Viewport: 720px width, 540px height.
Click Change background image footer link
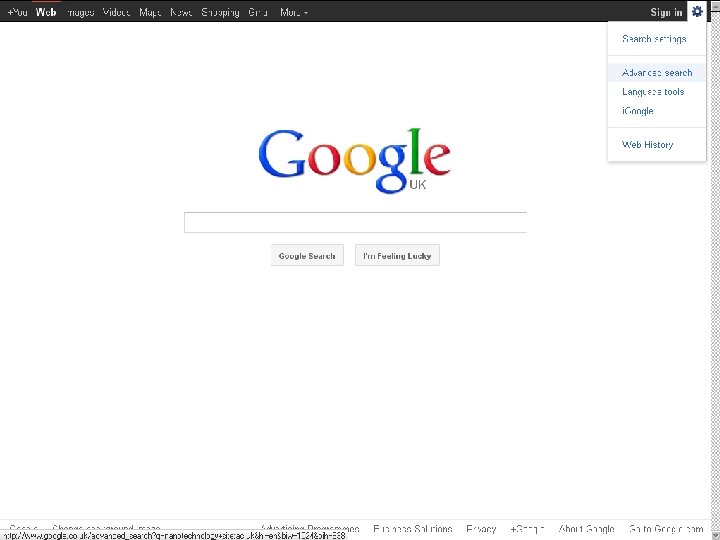(x=106, y=529)
